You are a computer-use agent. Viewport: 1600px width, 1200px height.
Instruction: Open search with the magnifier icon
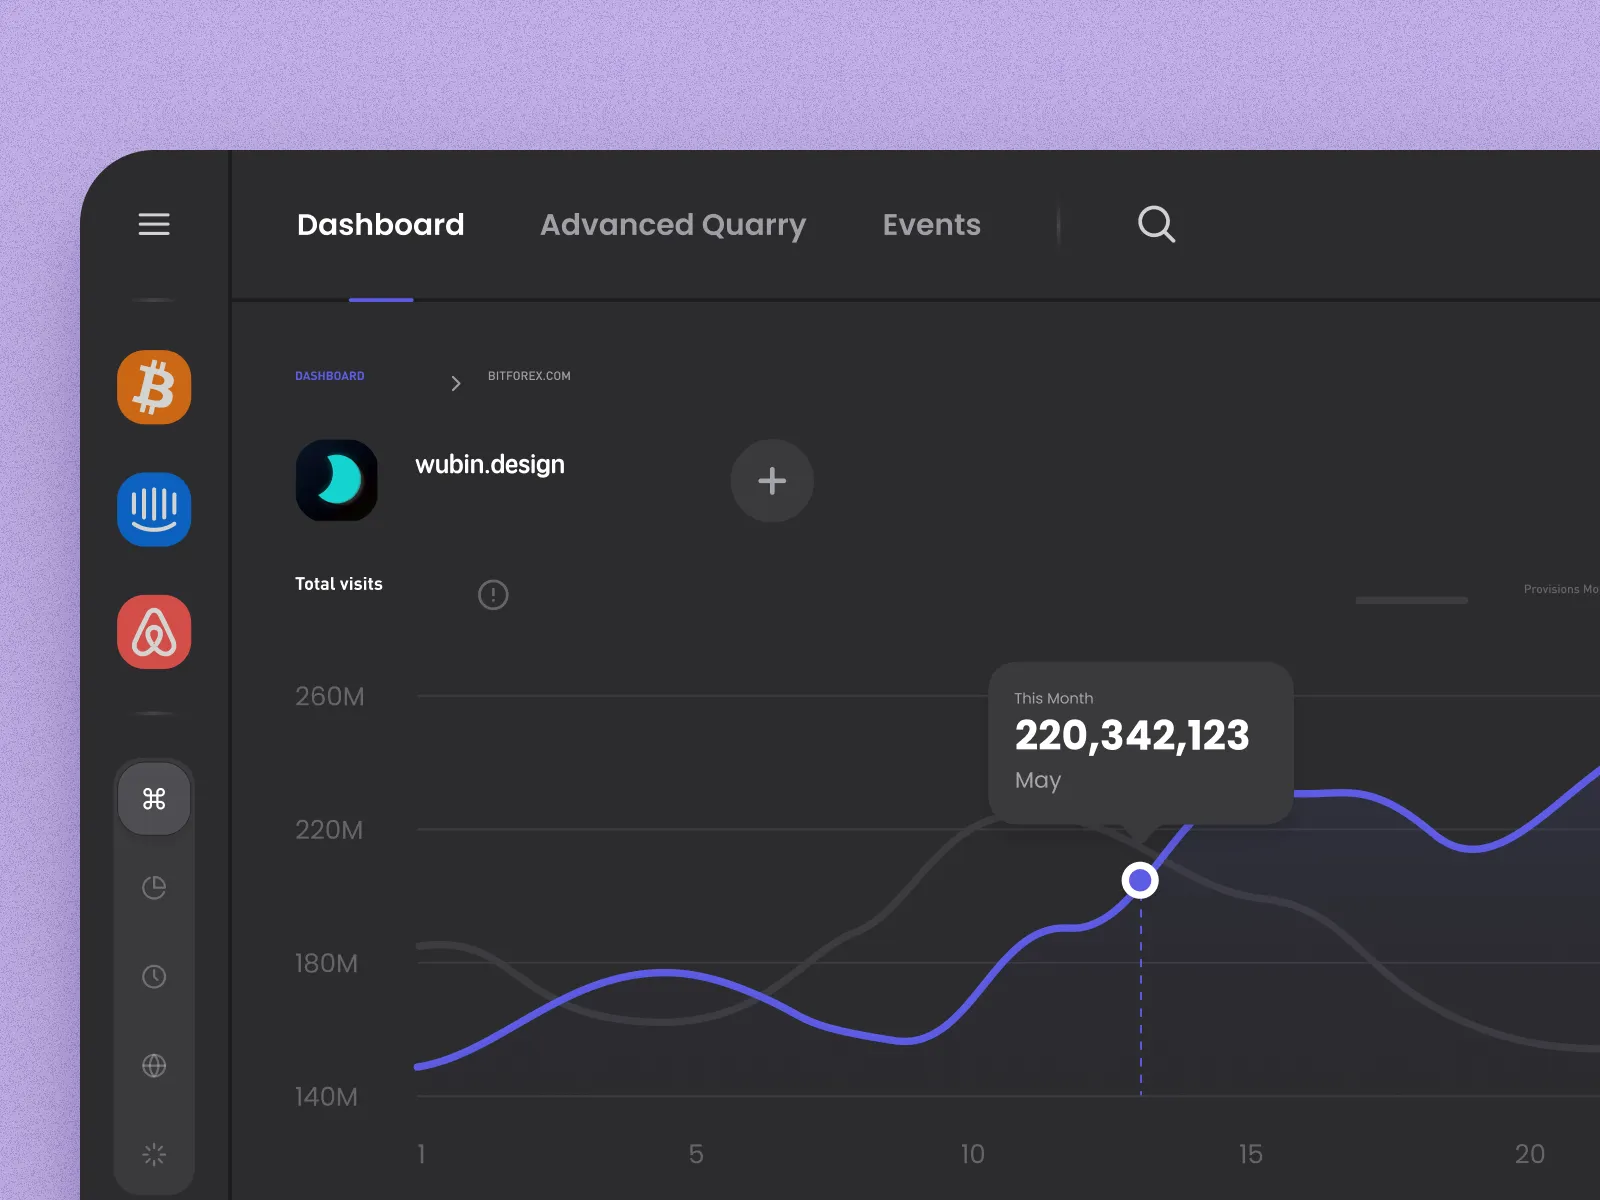[1156, 224]
